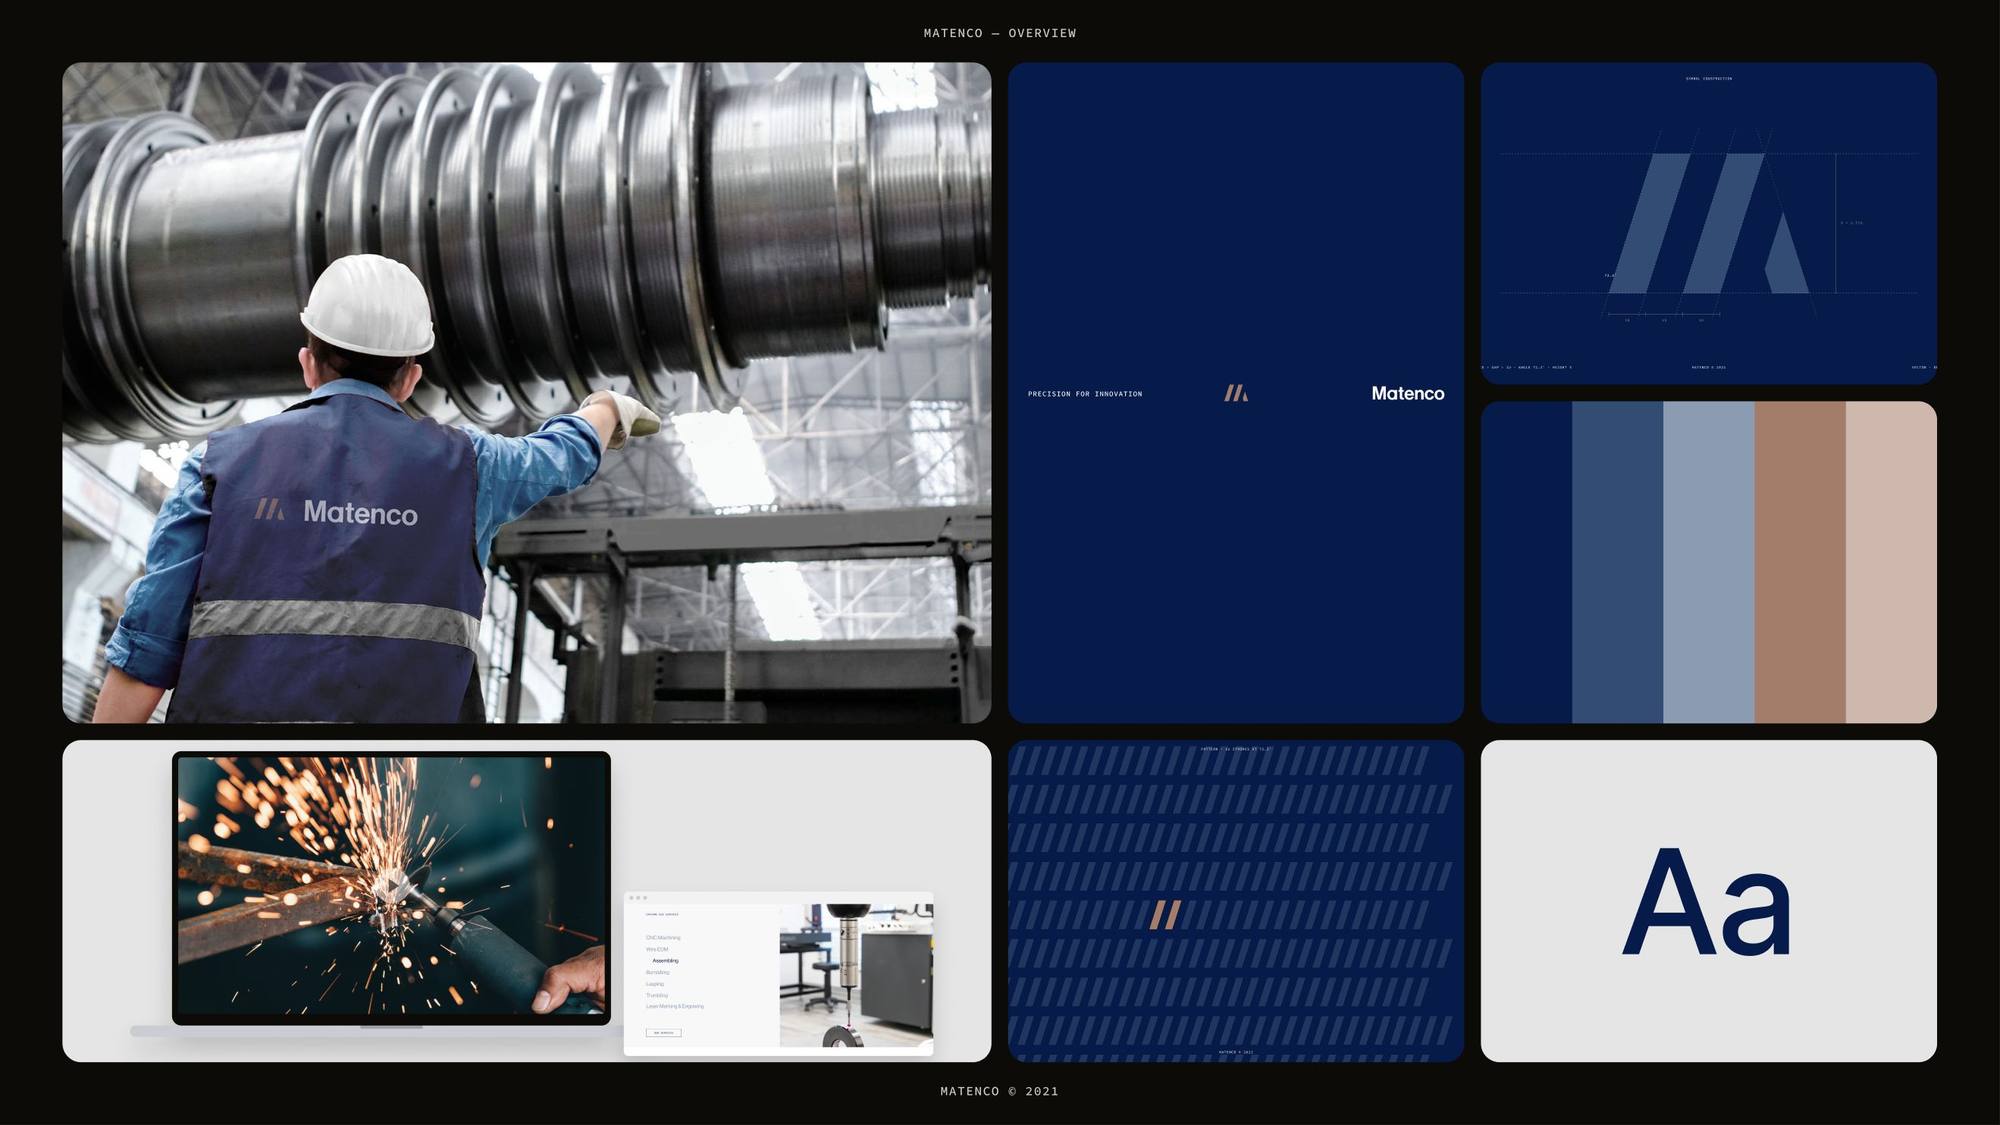Click the Matenco slash logo symbol in the blue panel
The height and width of the screenshot is (1125, 2000).
coord(1236,393)
